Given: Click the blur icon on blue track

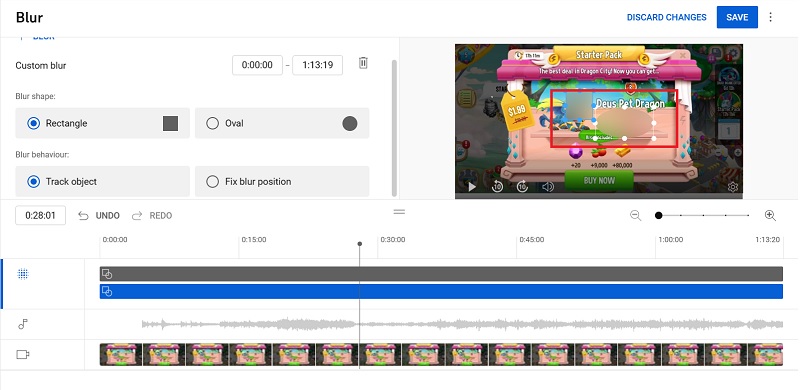Looking at the screenshot, I should [x=107, y=291].
